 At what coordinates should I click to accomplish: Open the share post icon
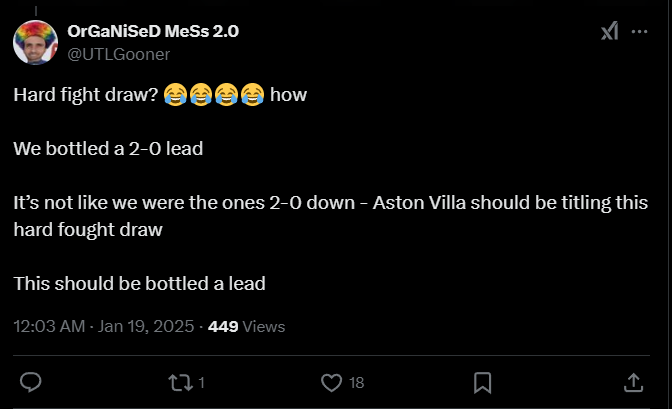633,382
